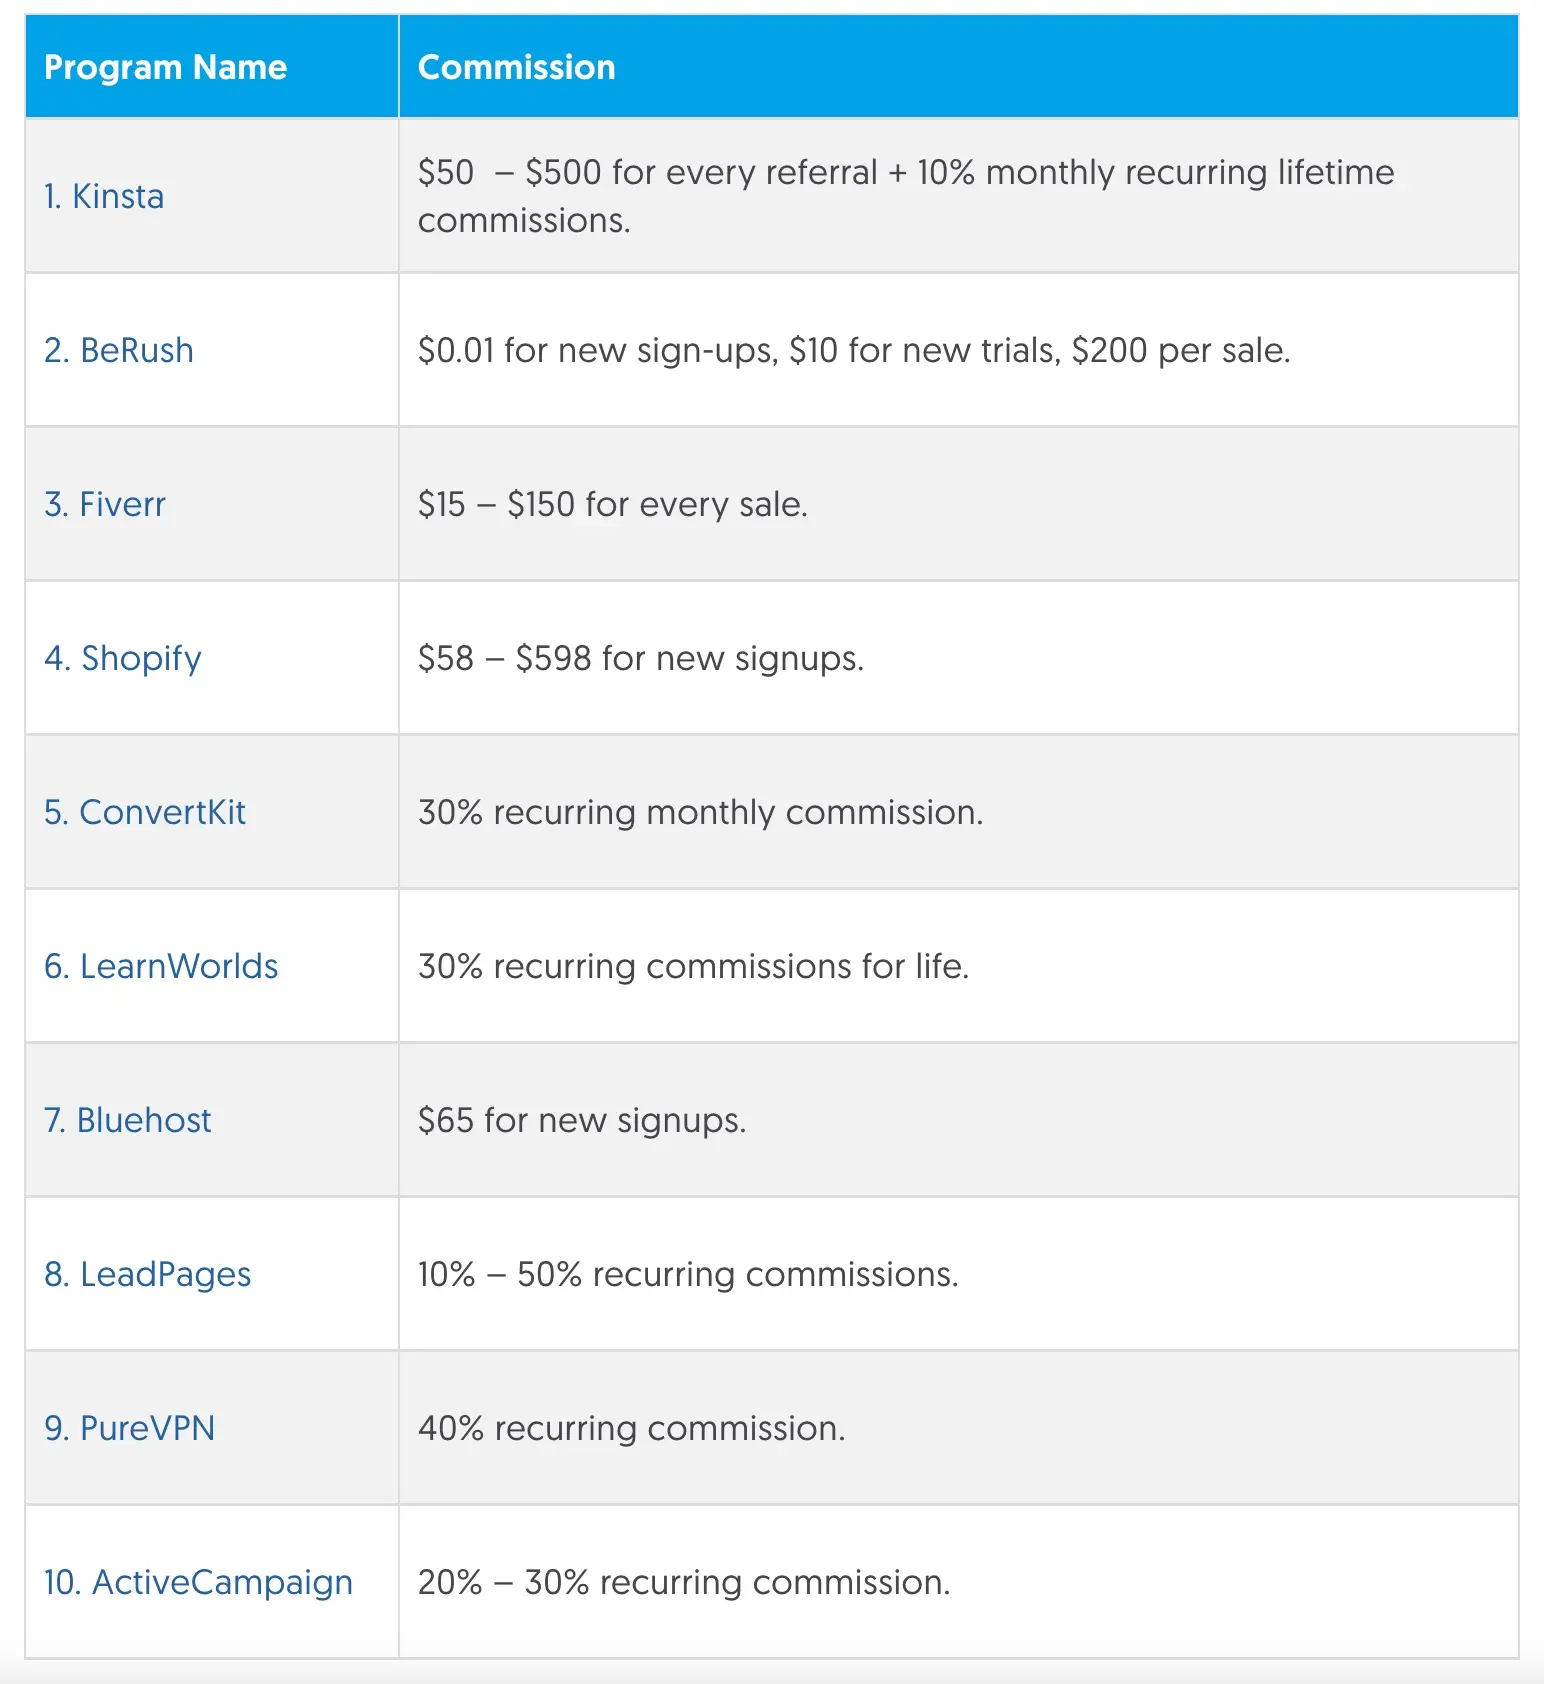Follow the Shopify link
Image resolution: width=1544 pixels, height=1684 pixels.
123,658
